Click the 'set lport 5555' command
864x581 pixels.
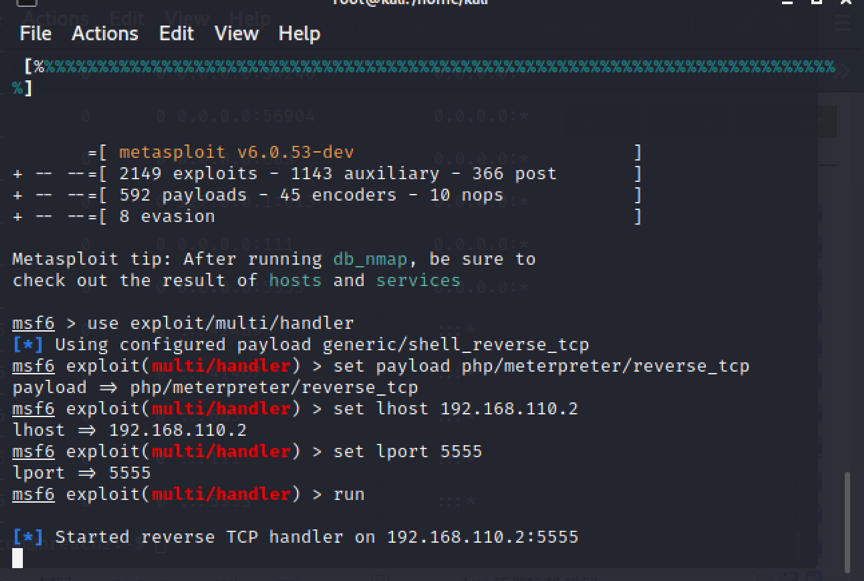point(408,452)
